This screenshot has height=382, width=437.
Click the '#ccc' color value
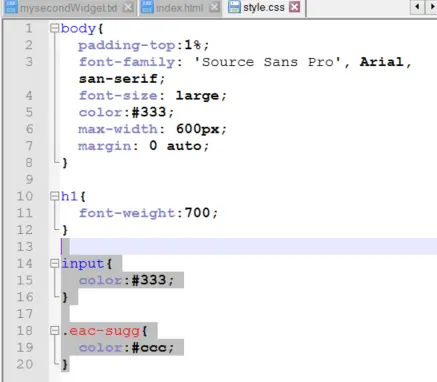coord(149,348)
